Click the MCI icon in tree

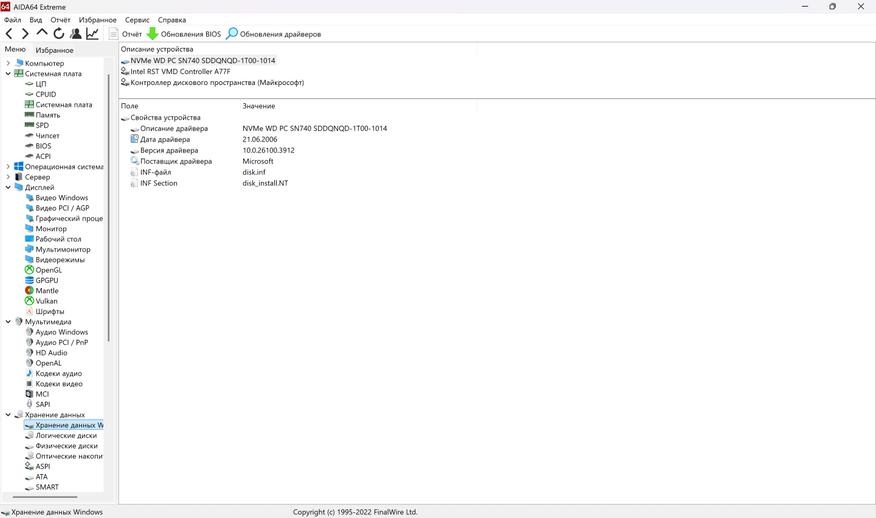tap(30, 394)
